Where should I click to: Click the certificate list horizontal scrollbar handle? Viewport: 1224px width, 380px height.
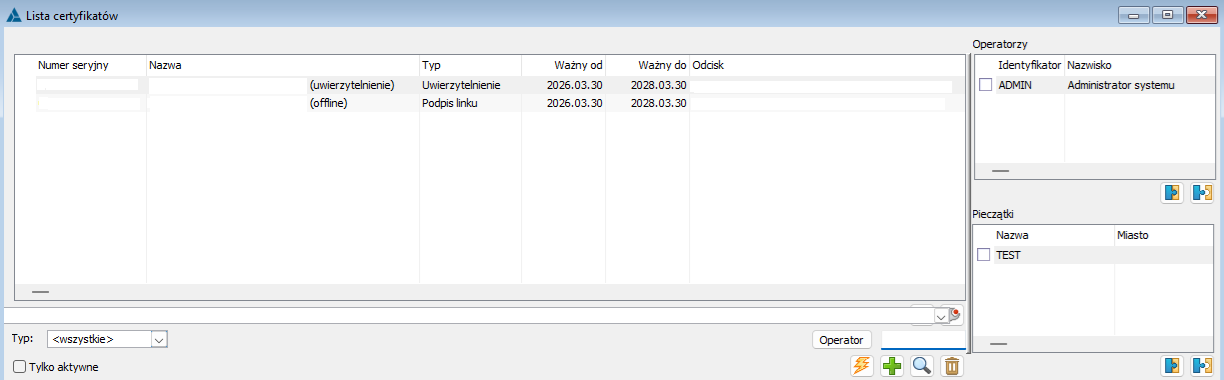coord(41,292)
